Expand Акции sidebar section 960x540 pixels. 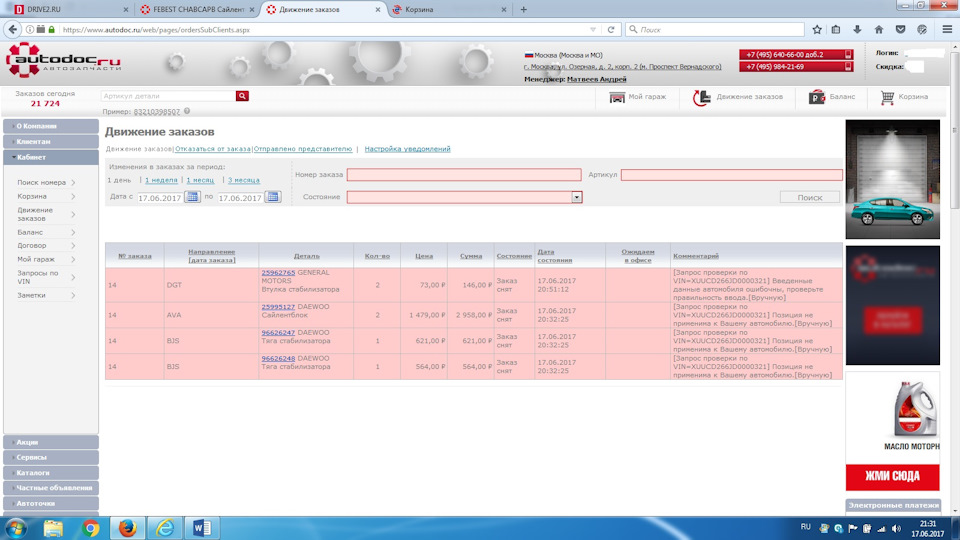(x=51, y=442)
